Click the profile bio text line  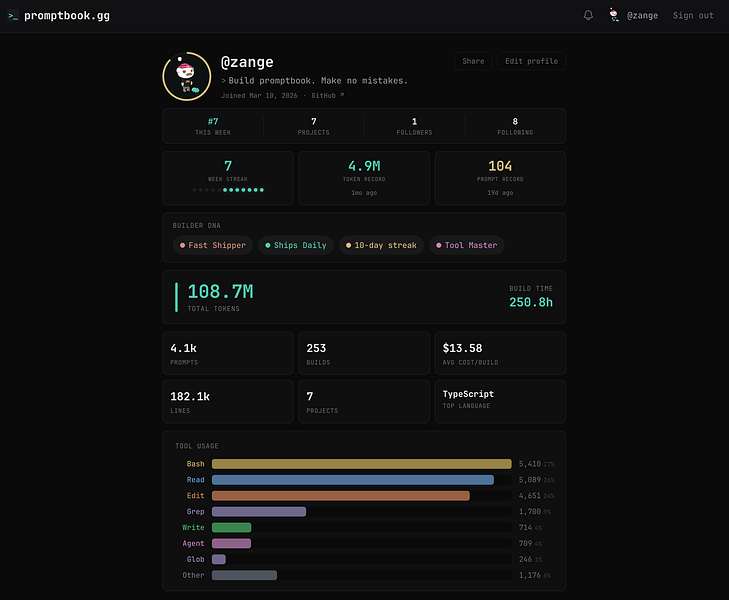coord(314,80)
